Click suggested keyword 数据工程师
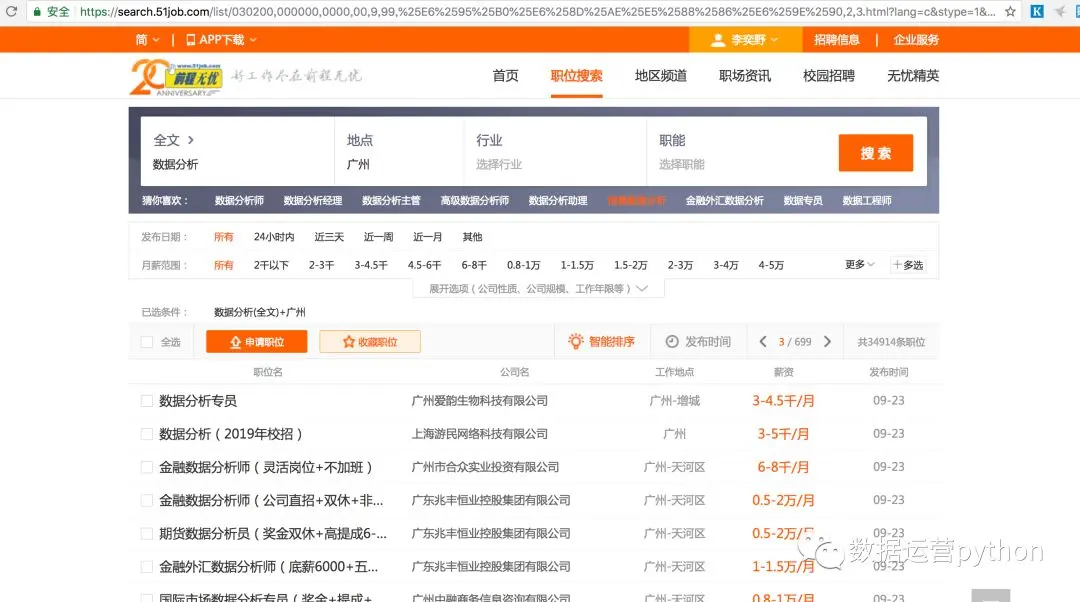1080x602 pixels. pyautogui.click(x=867, y=200)
